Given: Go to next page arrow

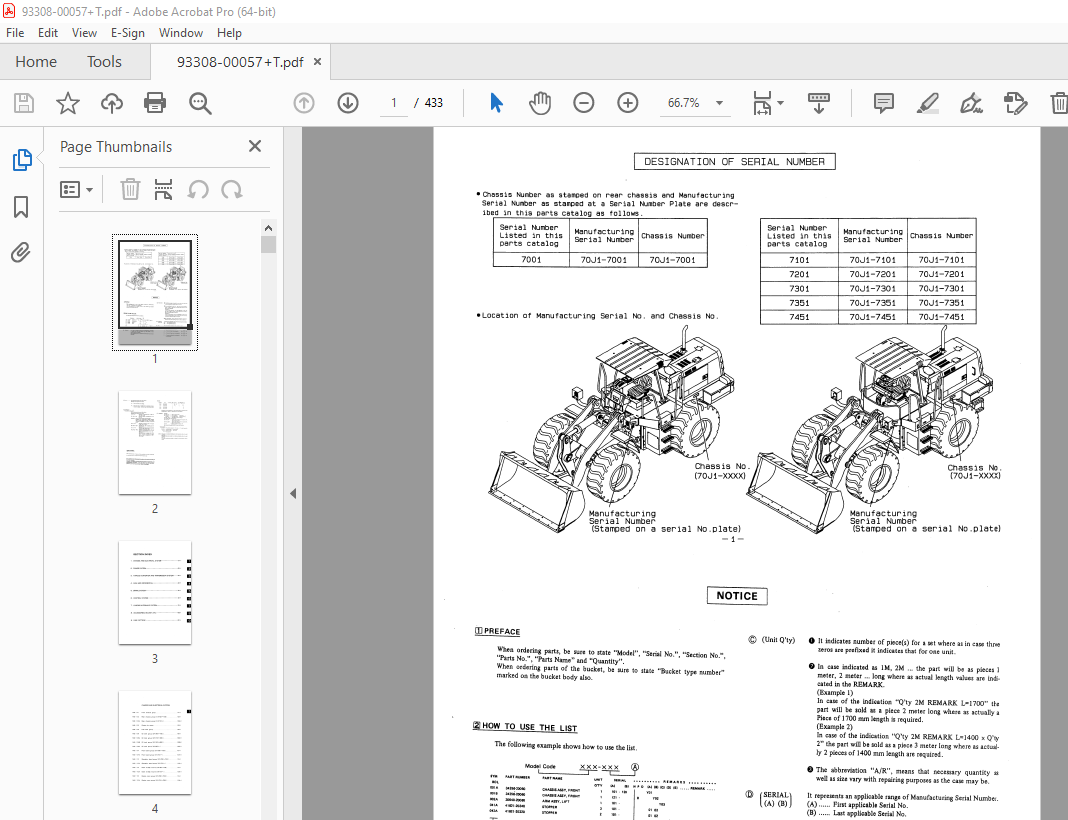Looking at the screenshot, I should coord(348,103).
